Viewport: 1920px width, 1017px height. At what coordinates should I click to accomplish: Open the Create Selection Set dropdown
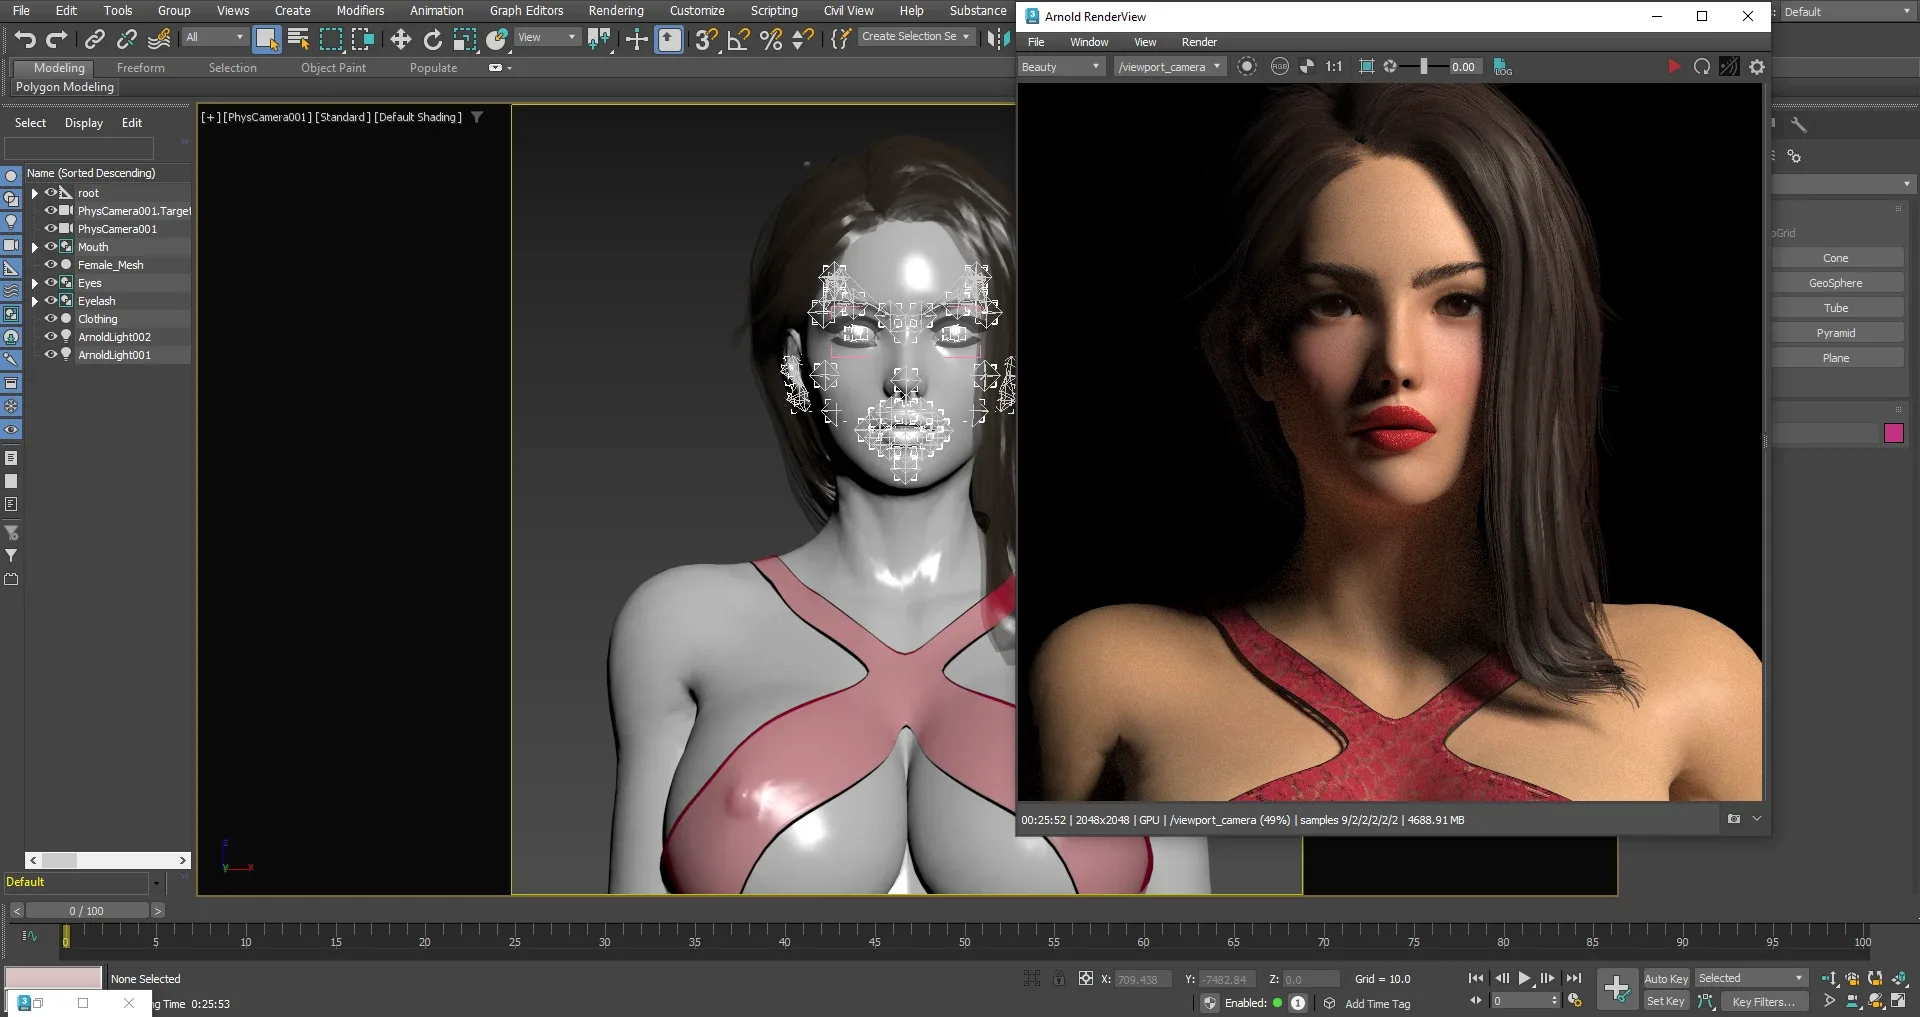click(915, 36)
